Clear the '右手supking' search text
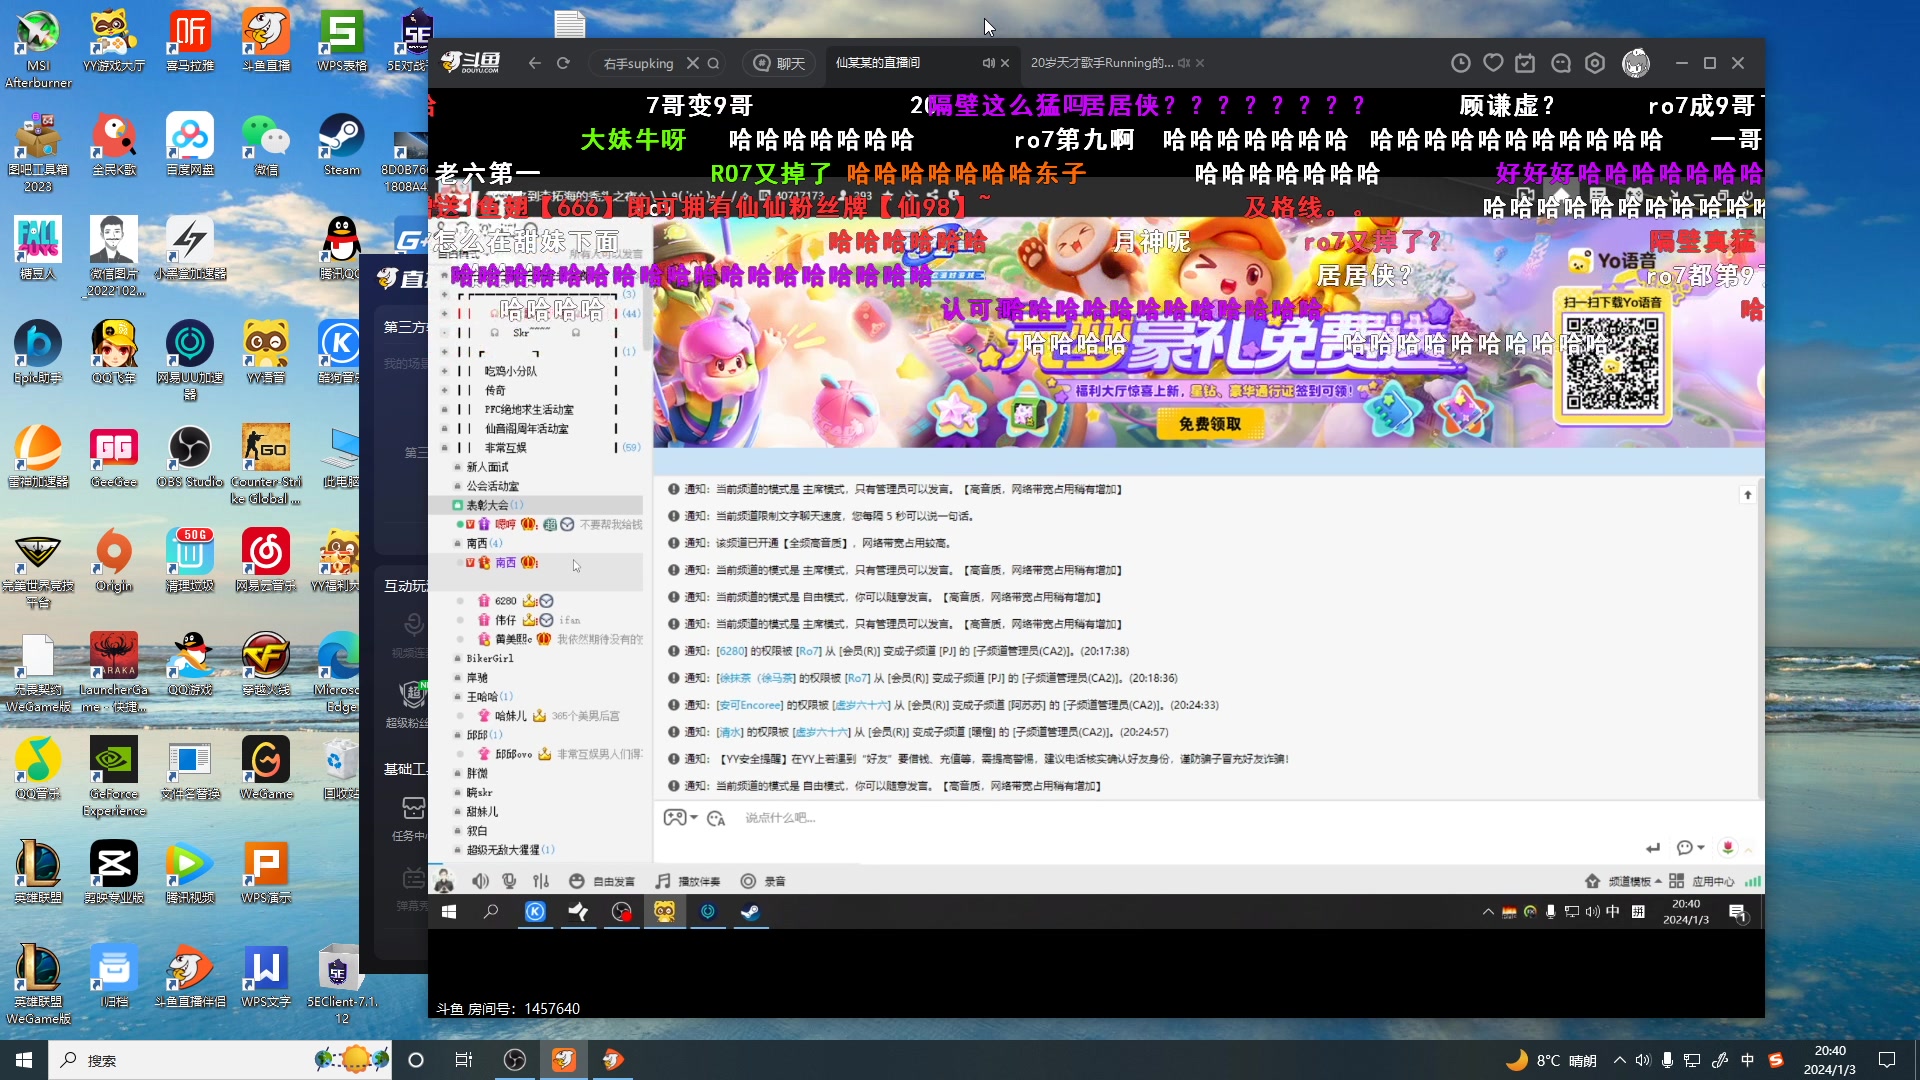This screenshot has width=1920, height=1080. pyautogui.click(x=692, y=63)
